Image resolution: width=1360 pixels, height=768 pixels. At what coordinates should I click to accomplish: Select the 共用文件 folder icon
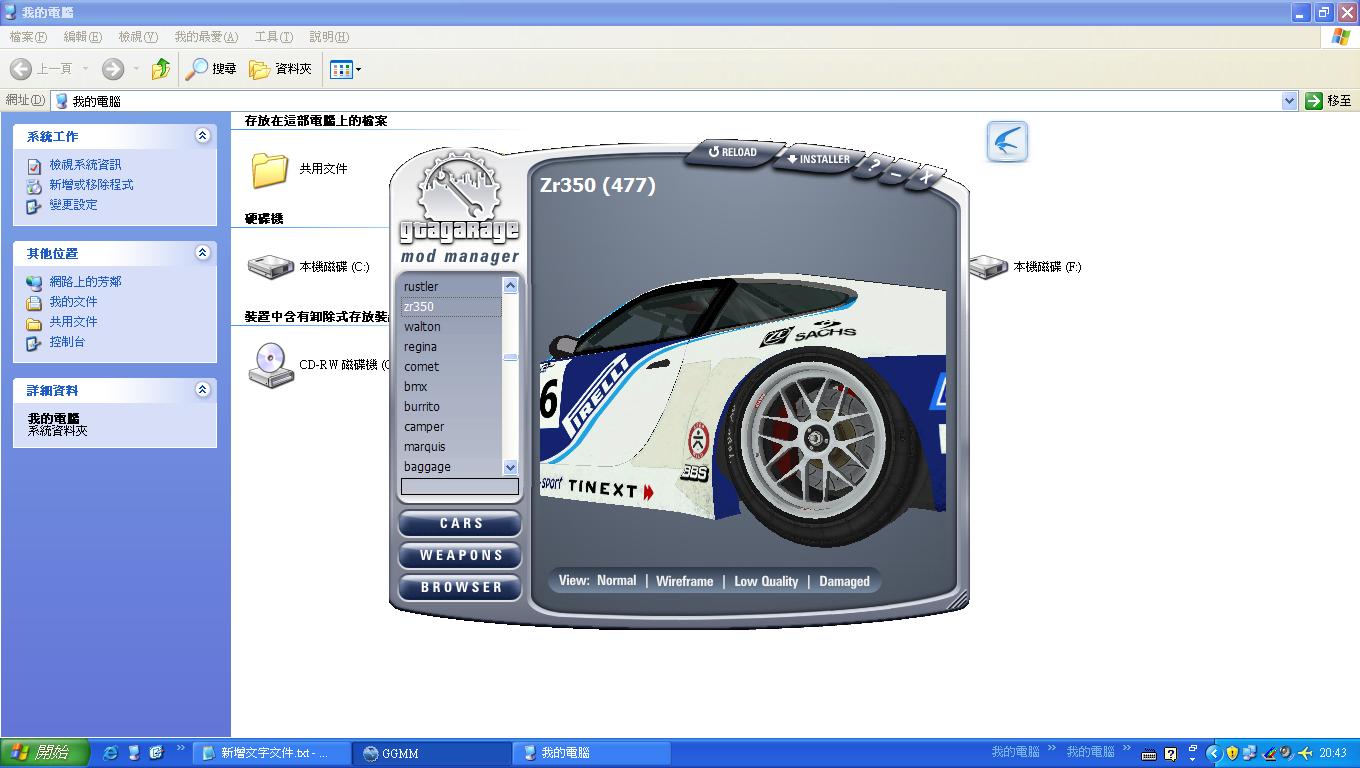270,169
